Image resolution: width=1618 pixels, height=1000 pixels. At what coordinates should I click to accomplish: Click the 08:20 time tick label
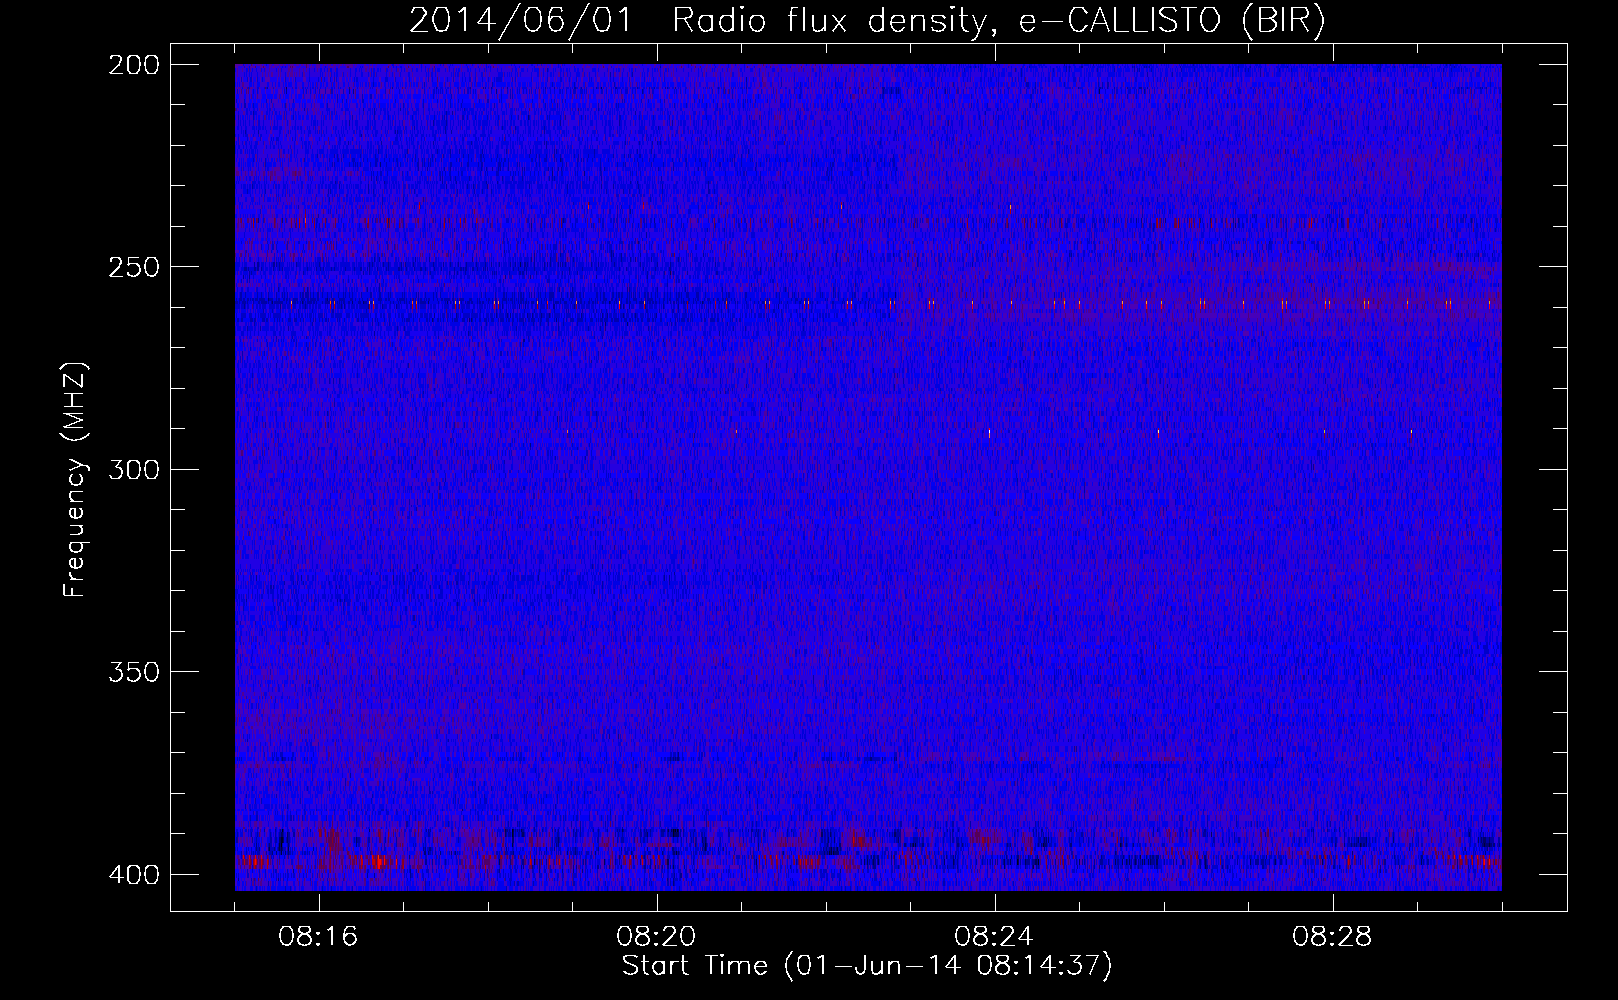pos(656,937)
